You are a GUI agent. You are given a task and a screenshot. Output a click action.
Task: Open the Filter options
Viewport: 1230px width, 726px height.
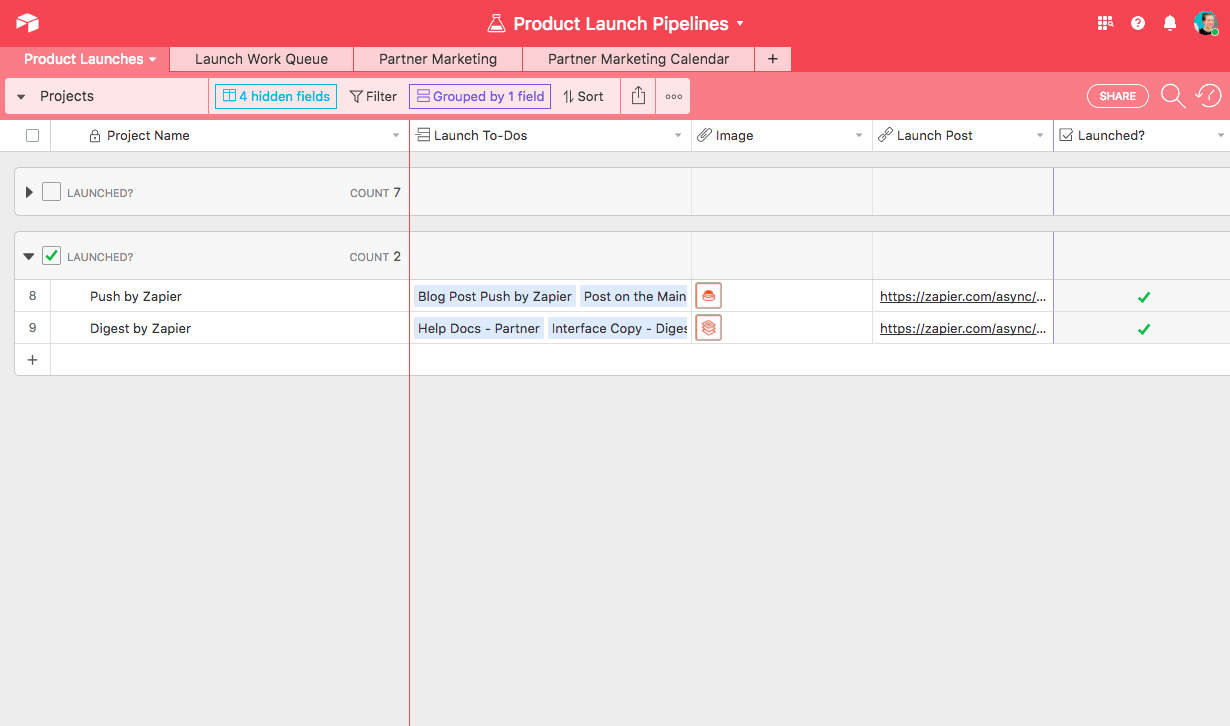coord(373,96)
